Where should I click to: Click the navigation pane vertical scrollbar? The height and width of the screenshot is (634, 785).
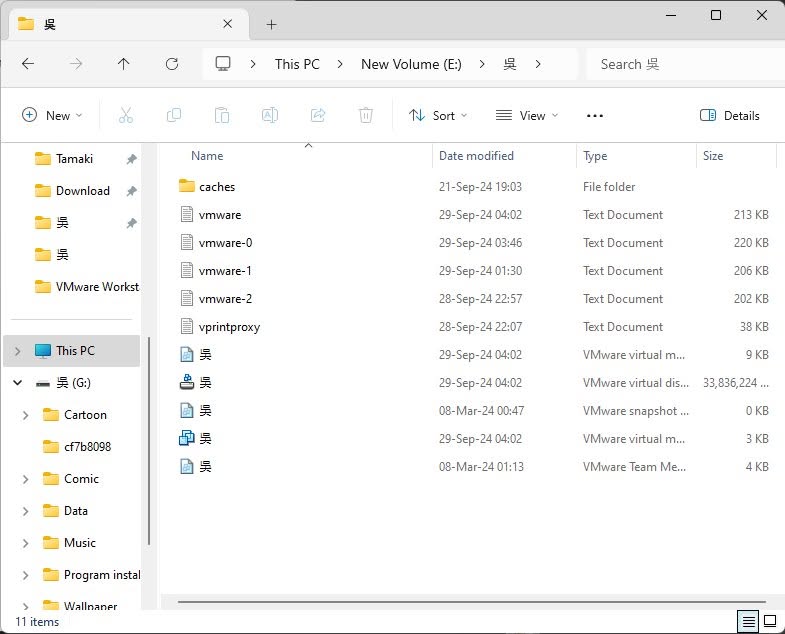[x=149, y=441]
